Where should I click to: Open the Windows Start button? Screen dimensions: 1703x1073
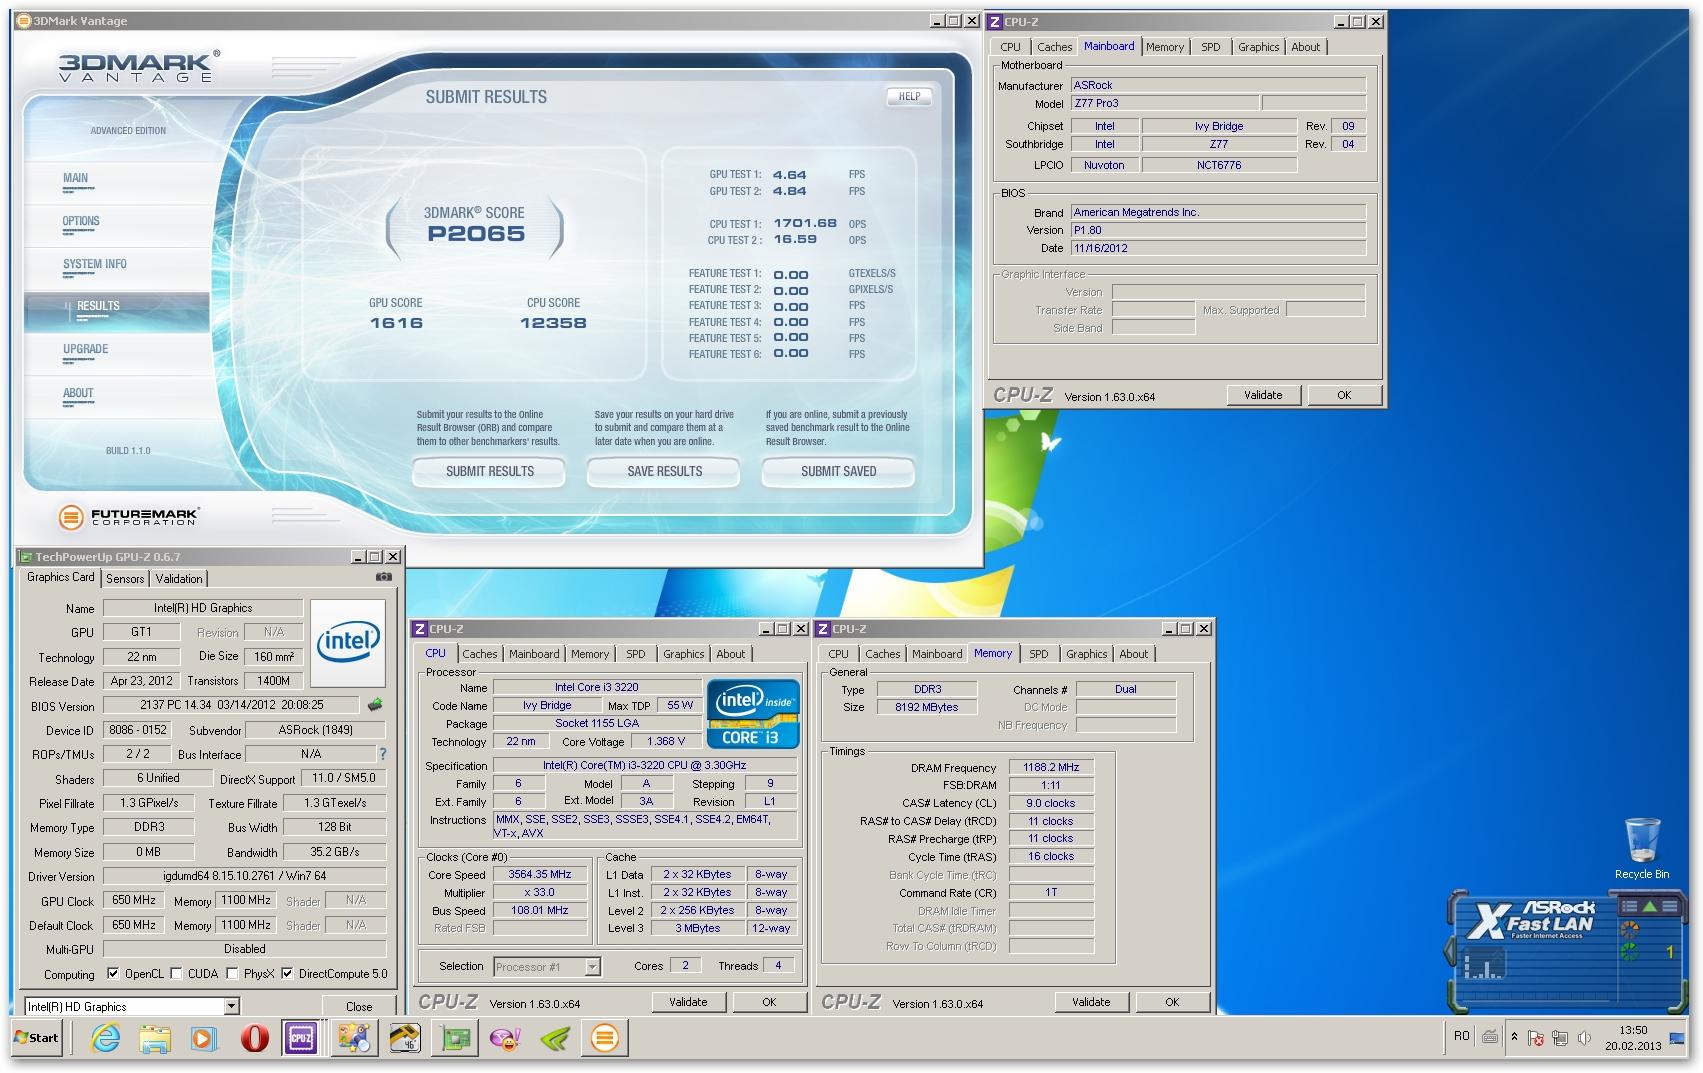click(x=37, y=1038)
